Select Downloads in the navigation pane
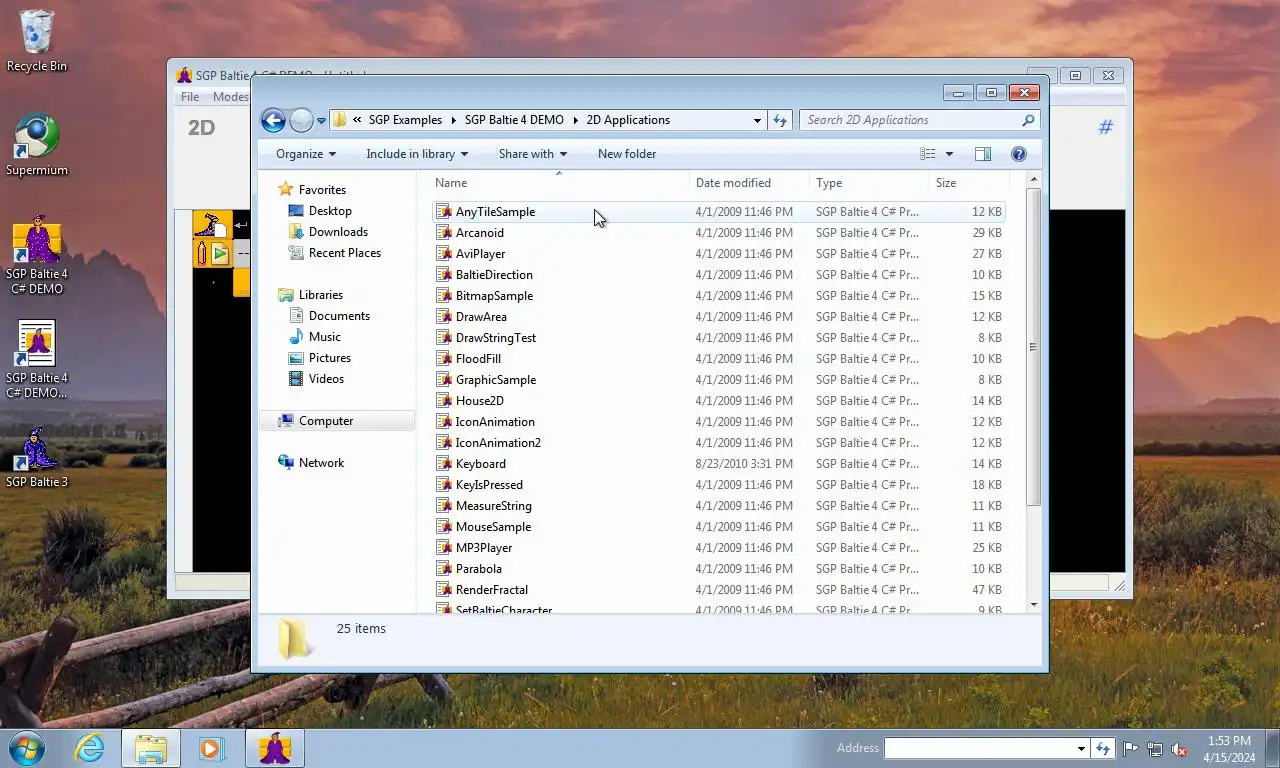This screenshot has height=768, width=1280. click(x=338, y=232)
